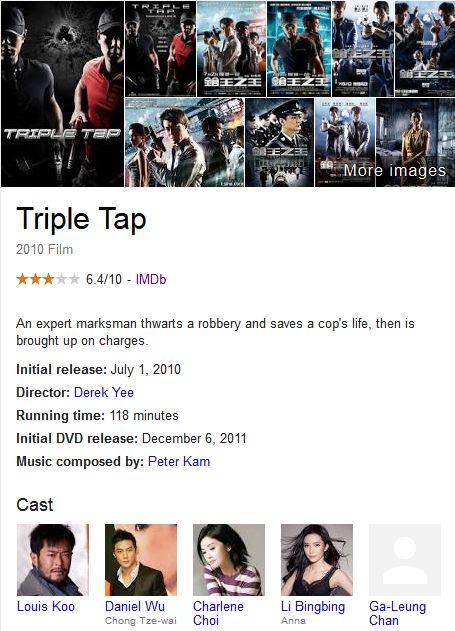Open wide poster with man aiming gun
The width and height of the screenshot is (455, 631).
tap(185, 142)
